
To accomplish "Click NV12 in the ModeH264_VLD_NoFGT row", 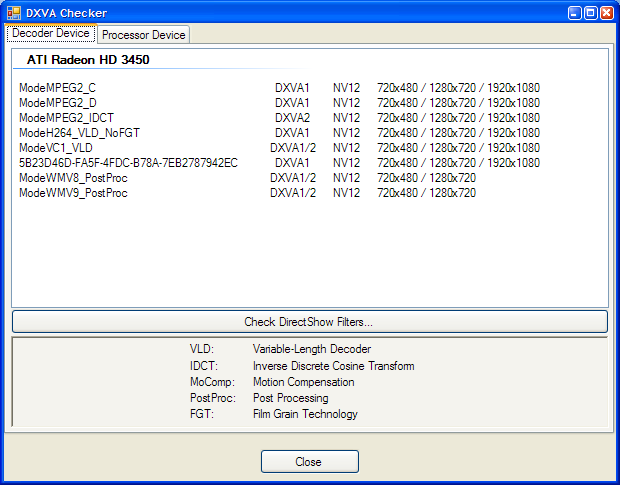I will click(346, 133).
